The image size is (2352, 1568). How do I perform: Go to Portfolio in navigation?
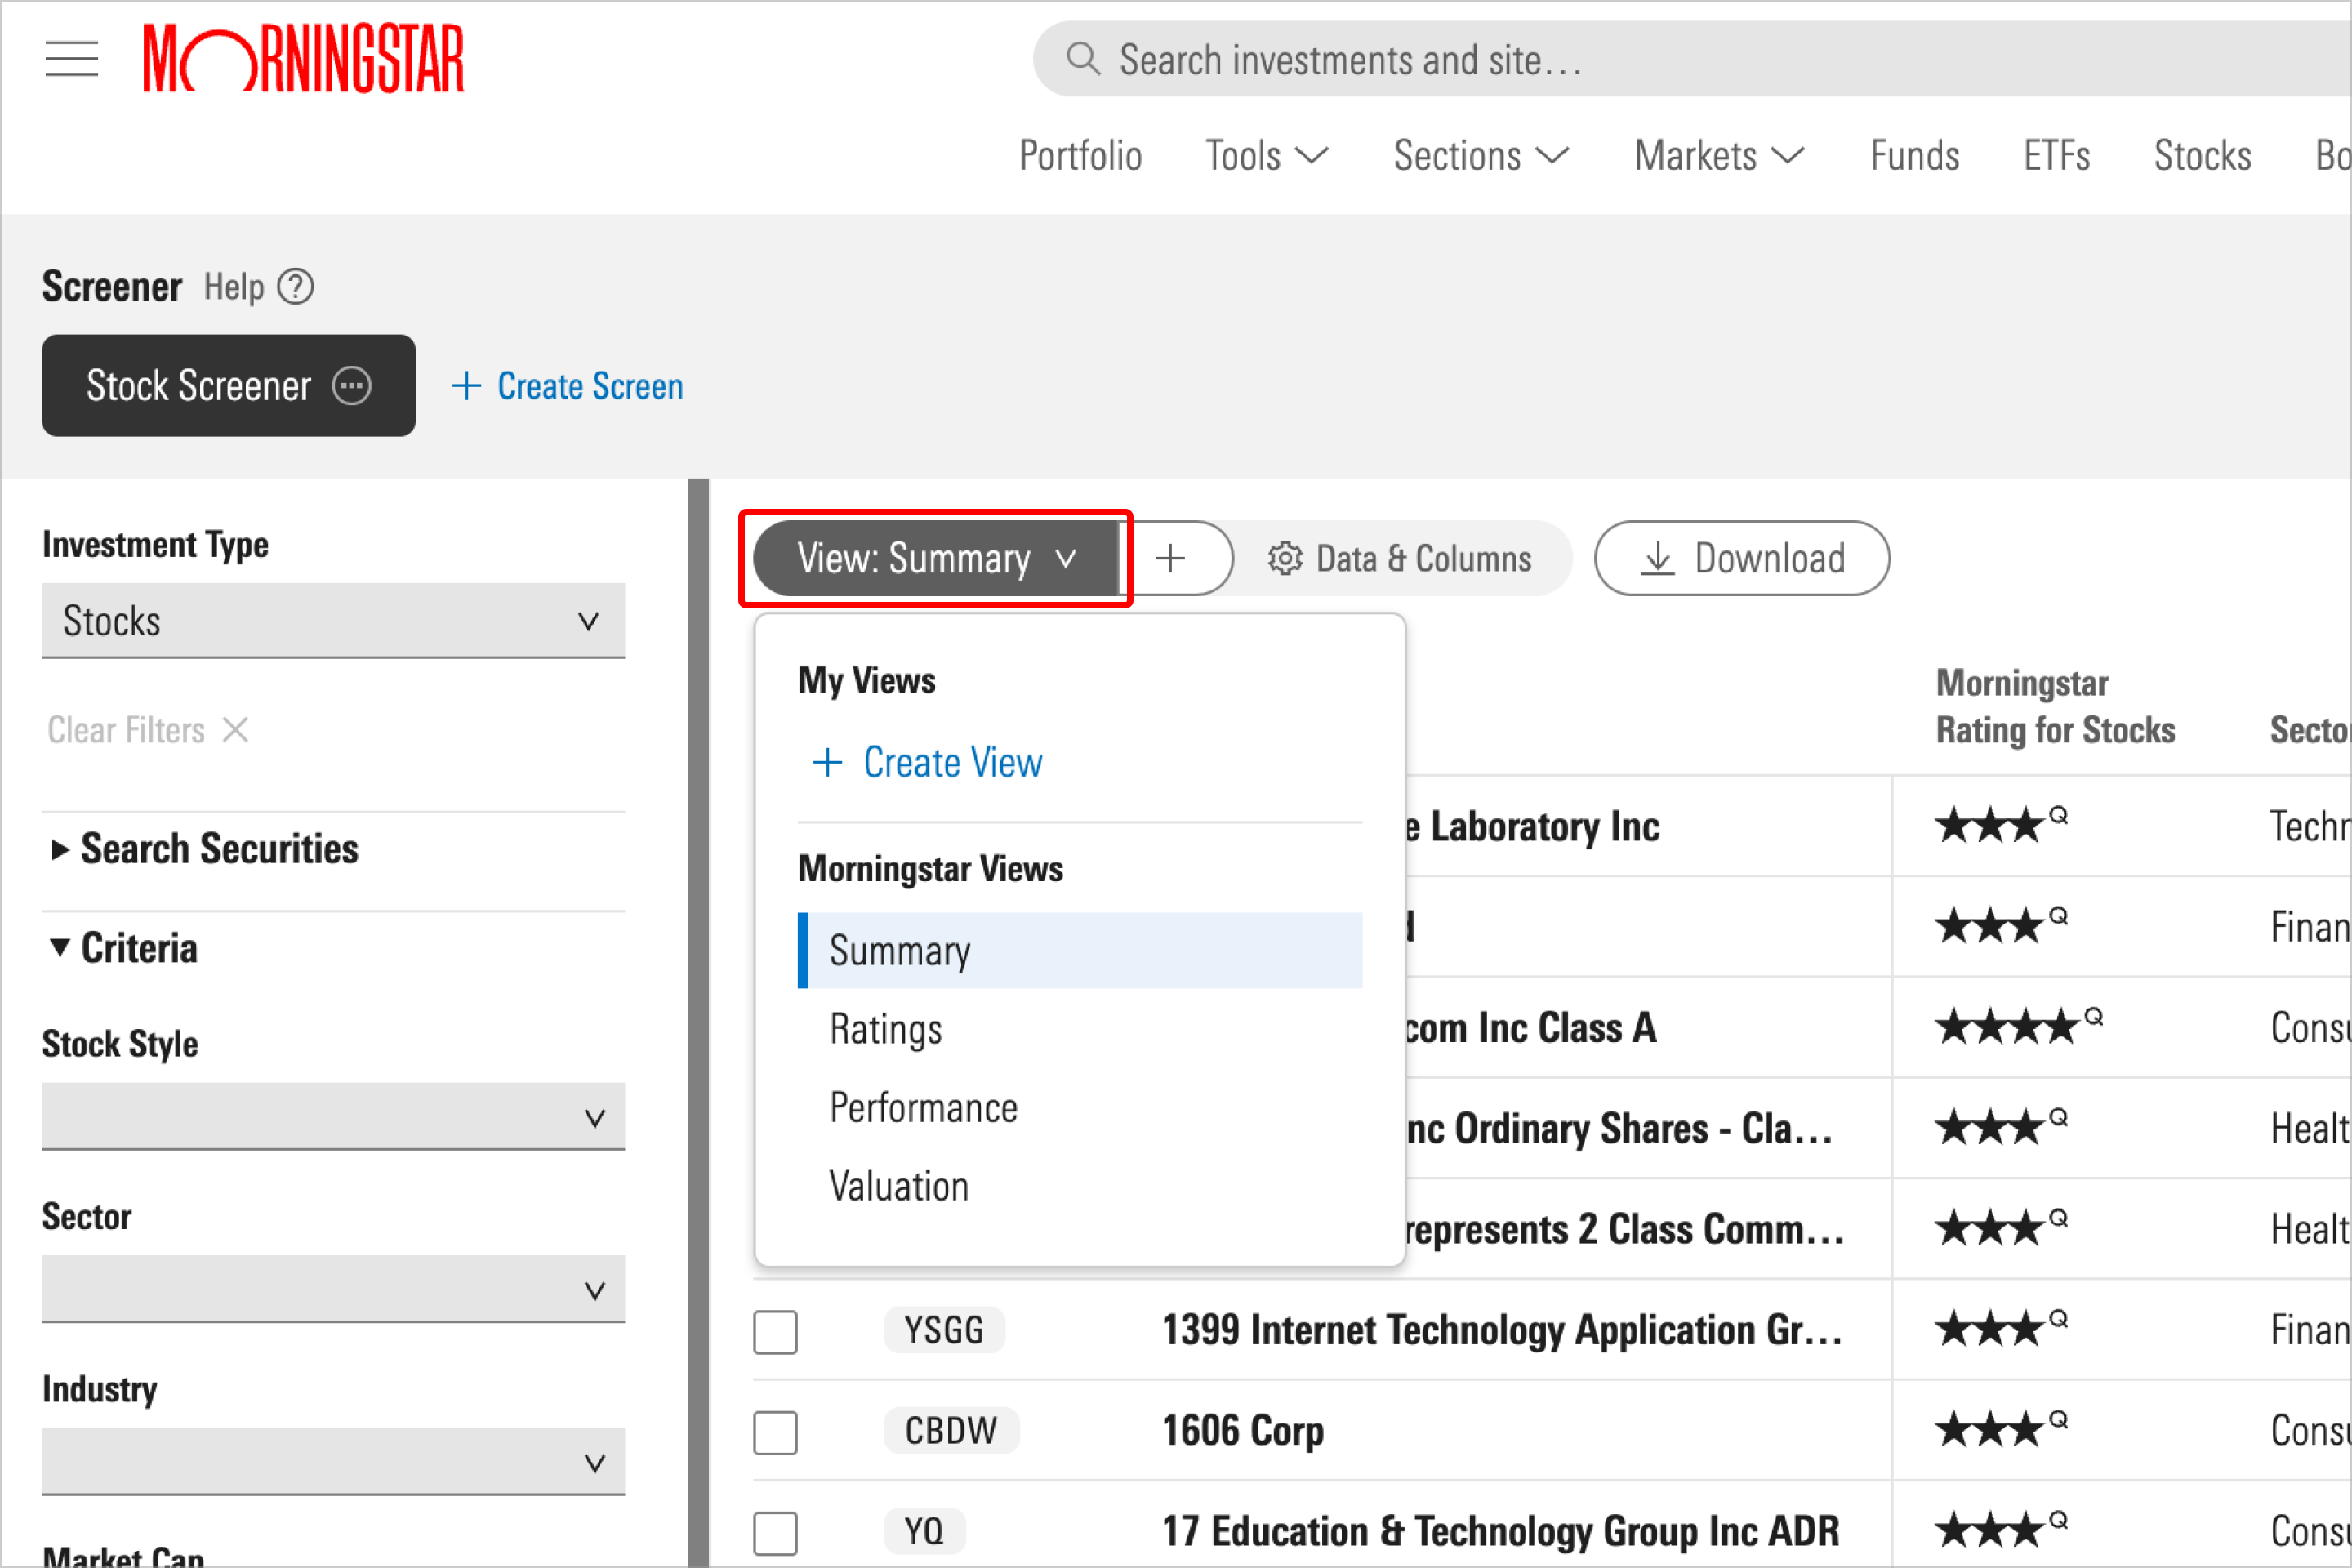tap(1080, 156)
